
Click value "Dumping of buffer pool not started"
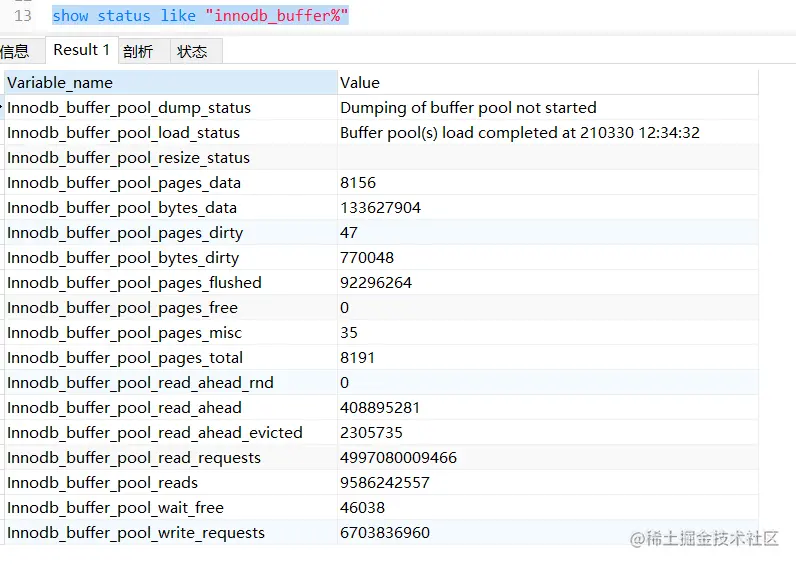[468, 108]
